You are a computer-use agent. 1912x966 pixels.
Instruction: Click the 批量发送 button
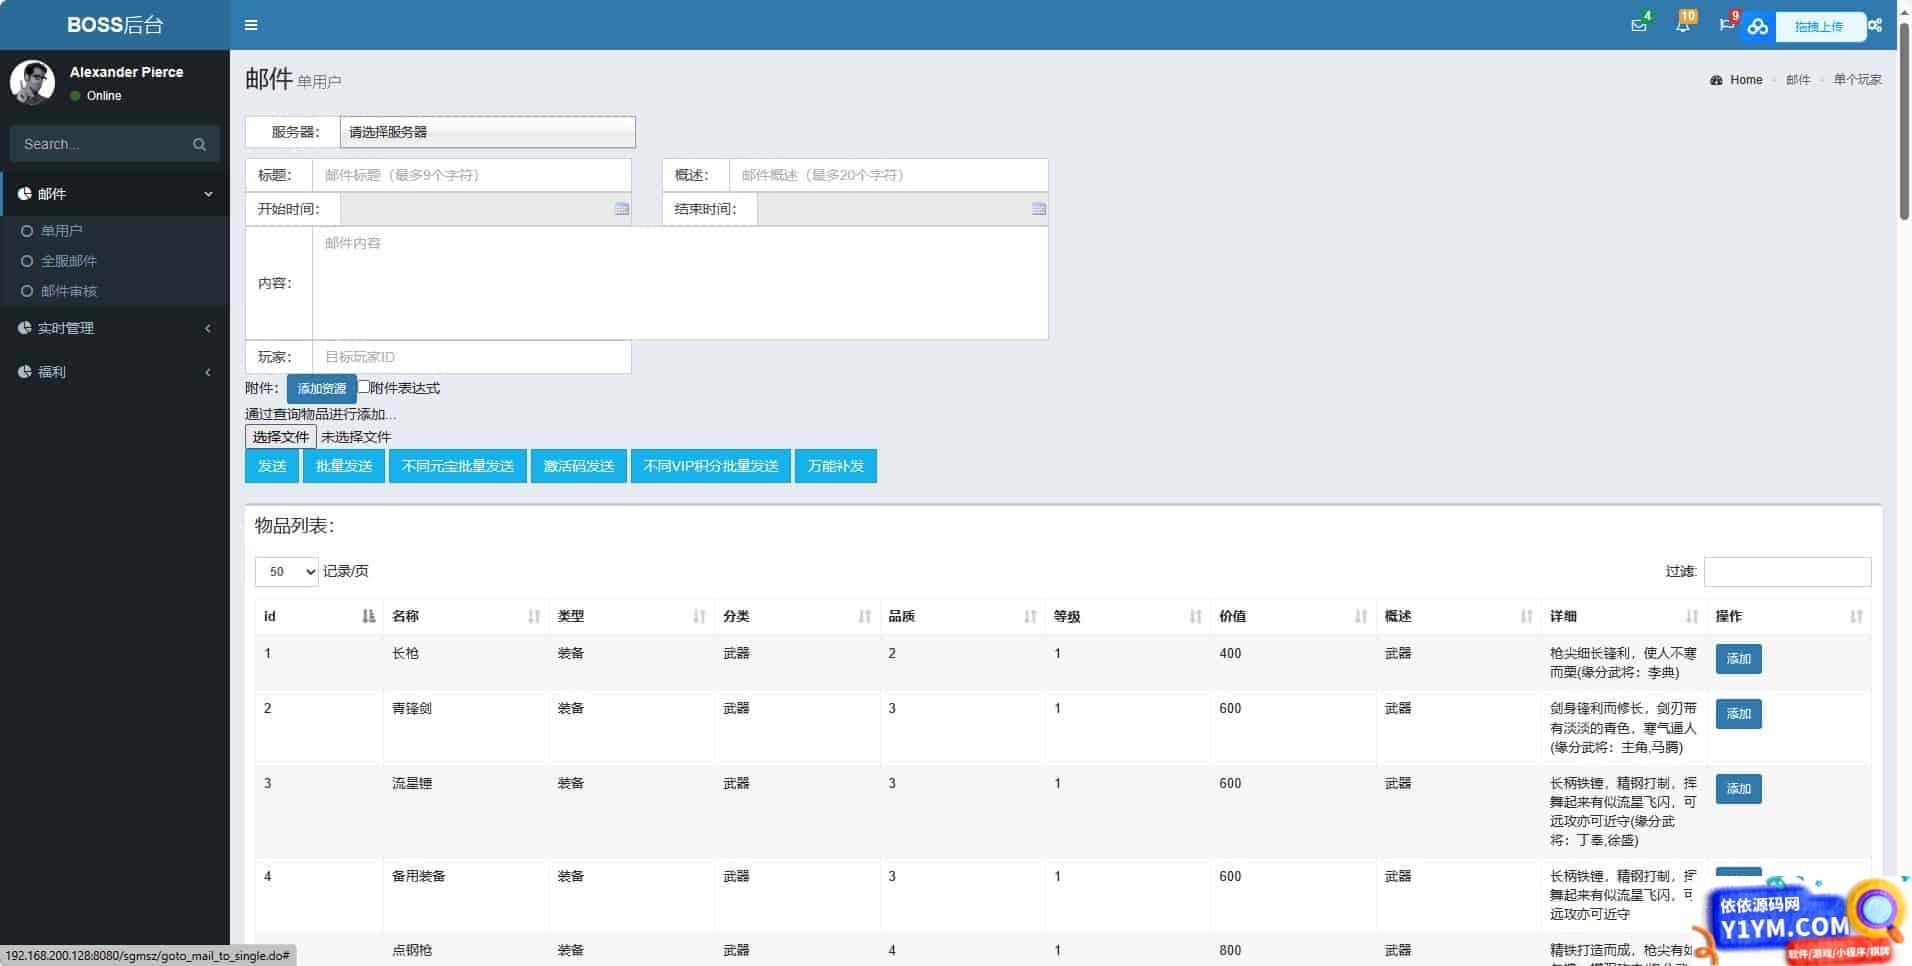coord(344,466)
